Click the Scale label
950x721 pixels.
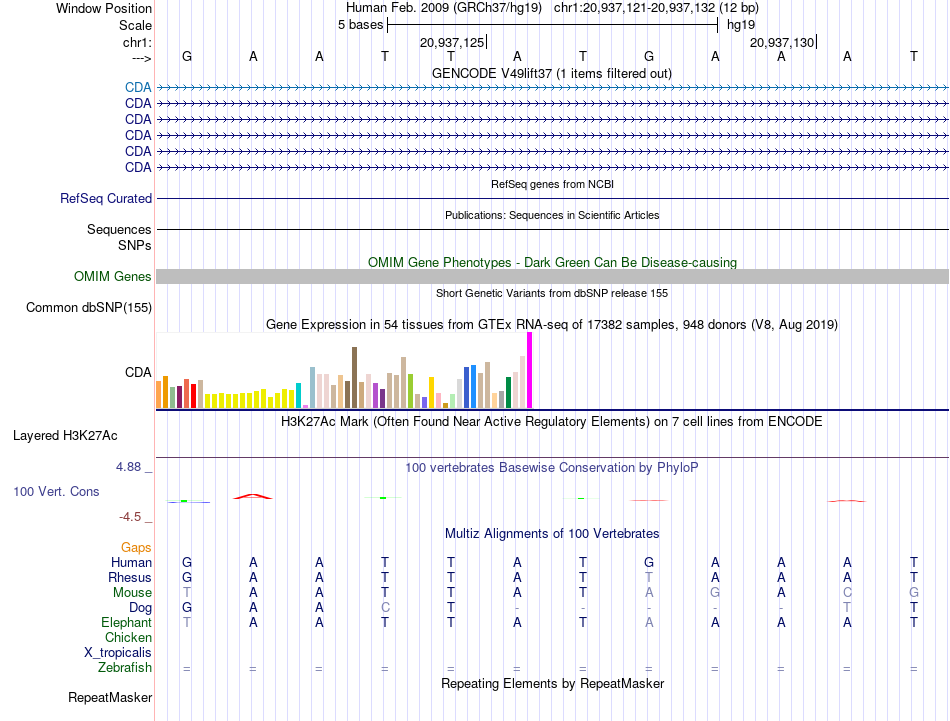[x=135, y=25]
